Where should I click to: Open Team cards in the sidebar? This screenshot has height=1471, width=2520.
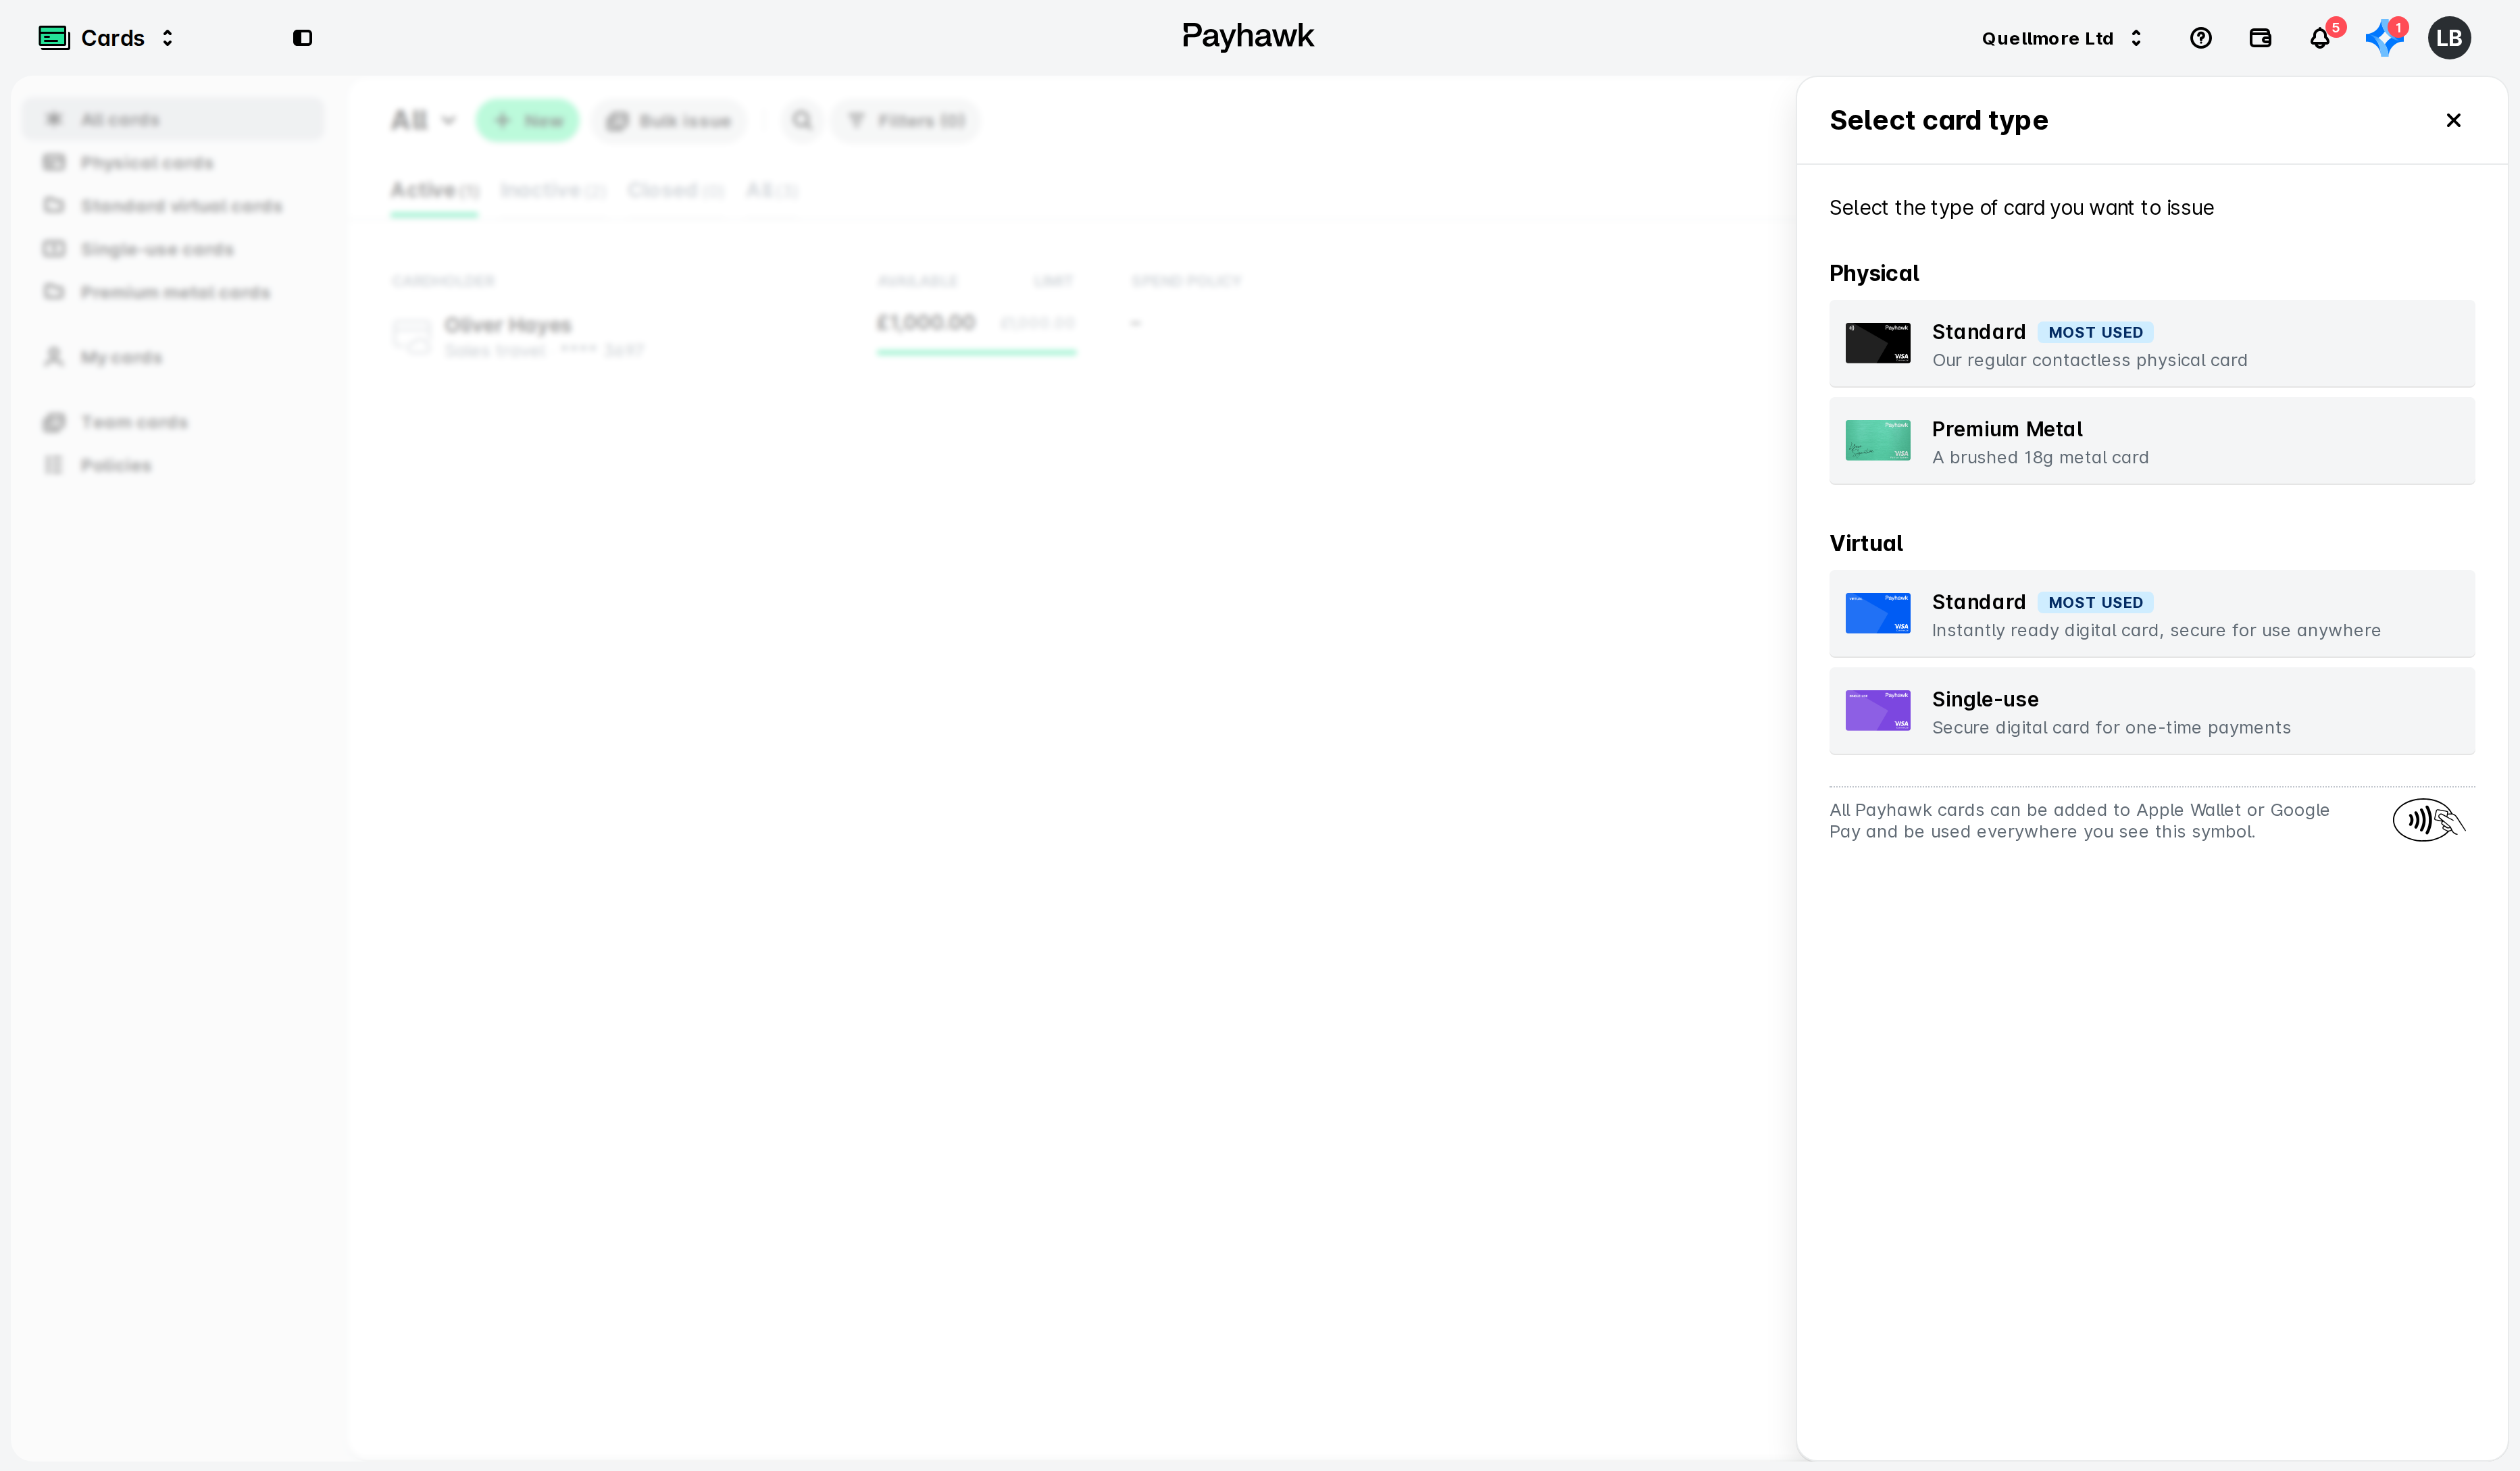[x=173, y=422]
